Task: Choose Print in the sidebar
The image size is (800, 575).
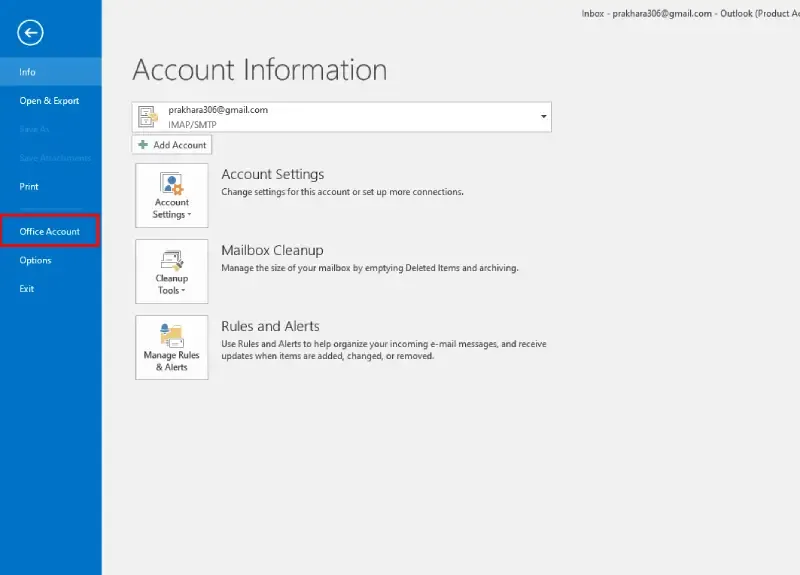Action: point(29,186)
